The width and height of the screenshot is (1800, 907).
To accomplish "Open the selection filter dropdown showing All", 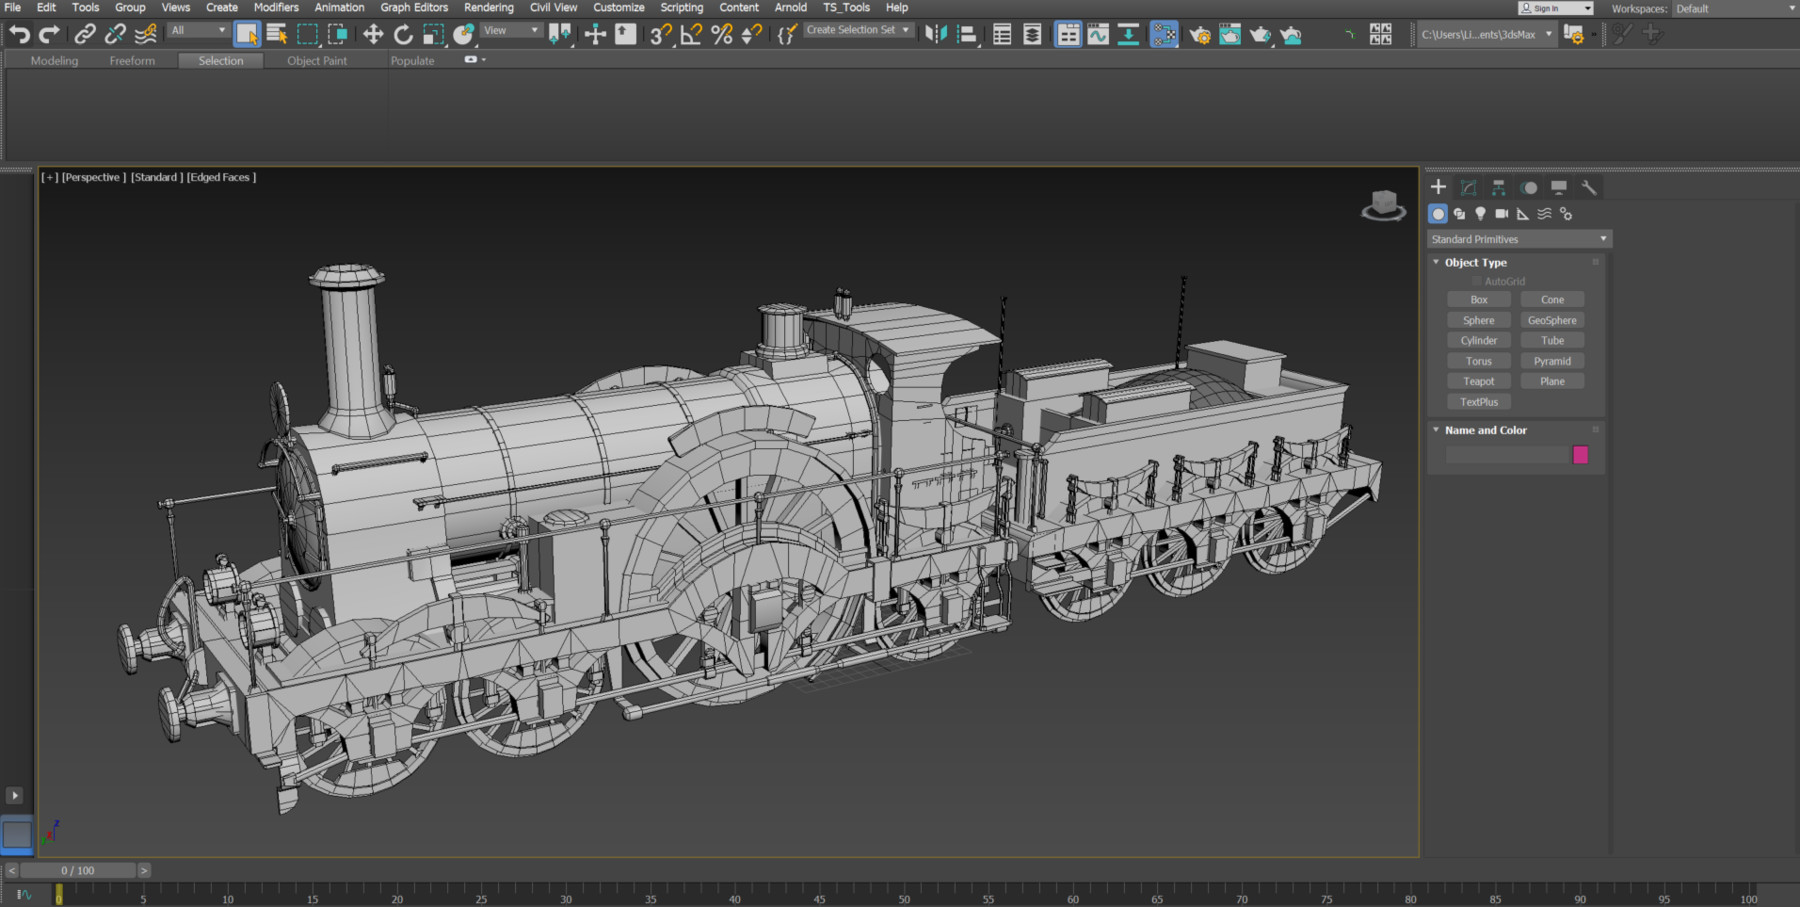I will tap(196, 30).
